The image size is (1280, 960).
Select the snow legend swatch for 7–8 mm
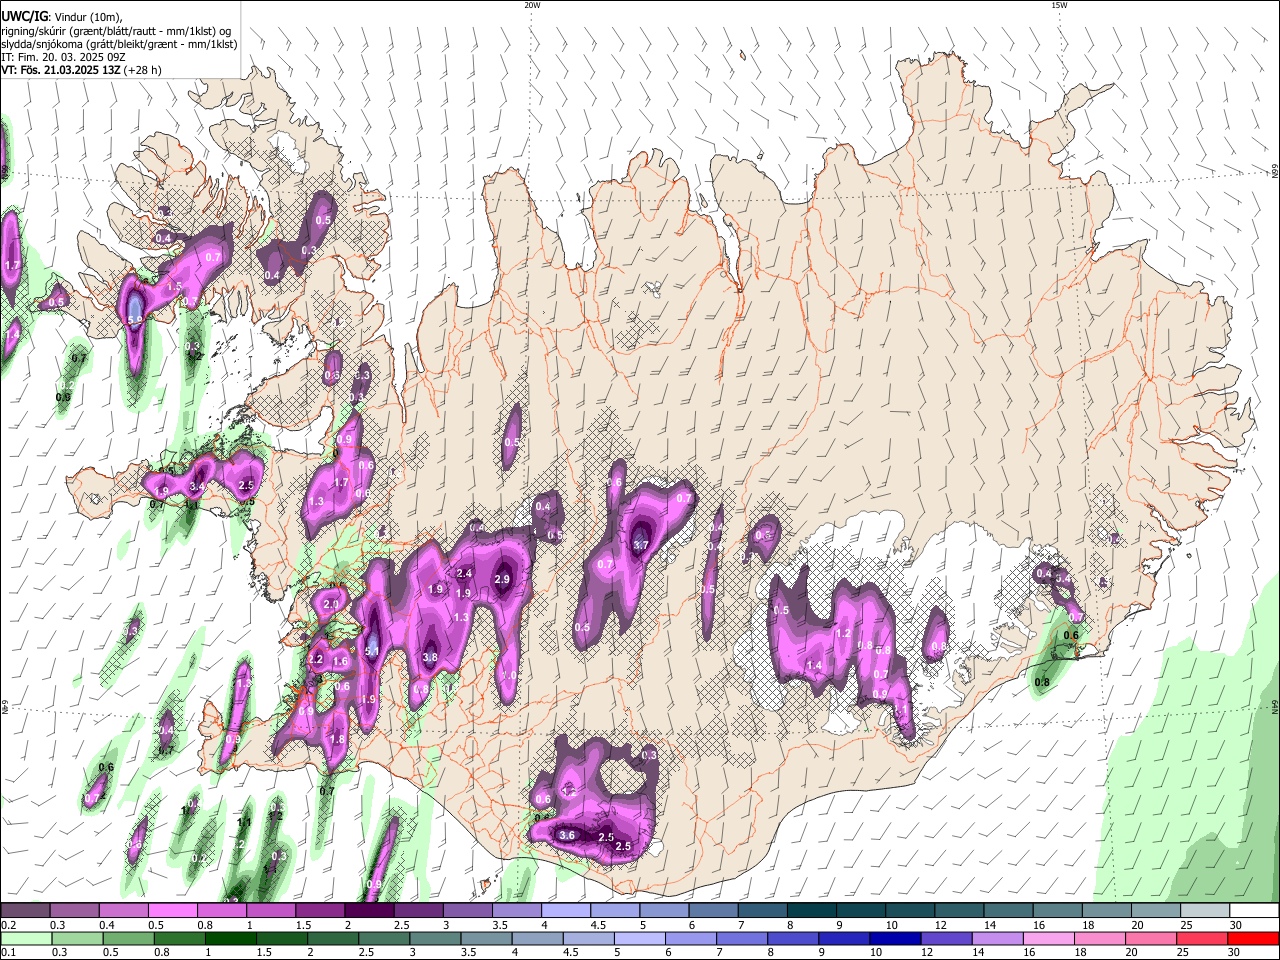click(762, 911)
